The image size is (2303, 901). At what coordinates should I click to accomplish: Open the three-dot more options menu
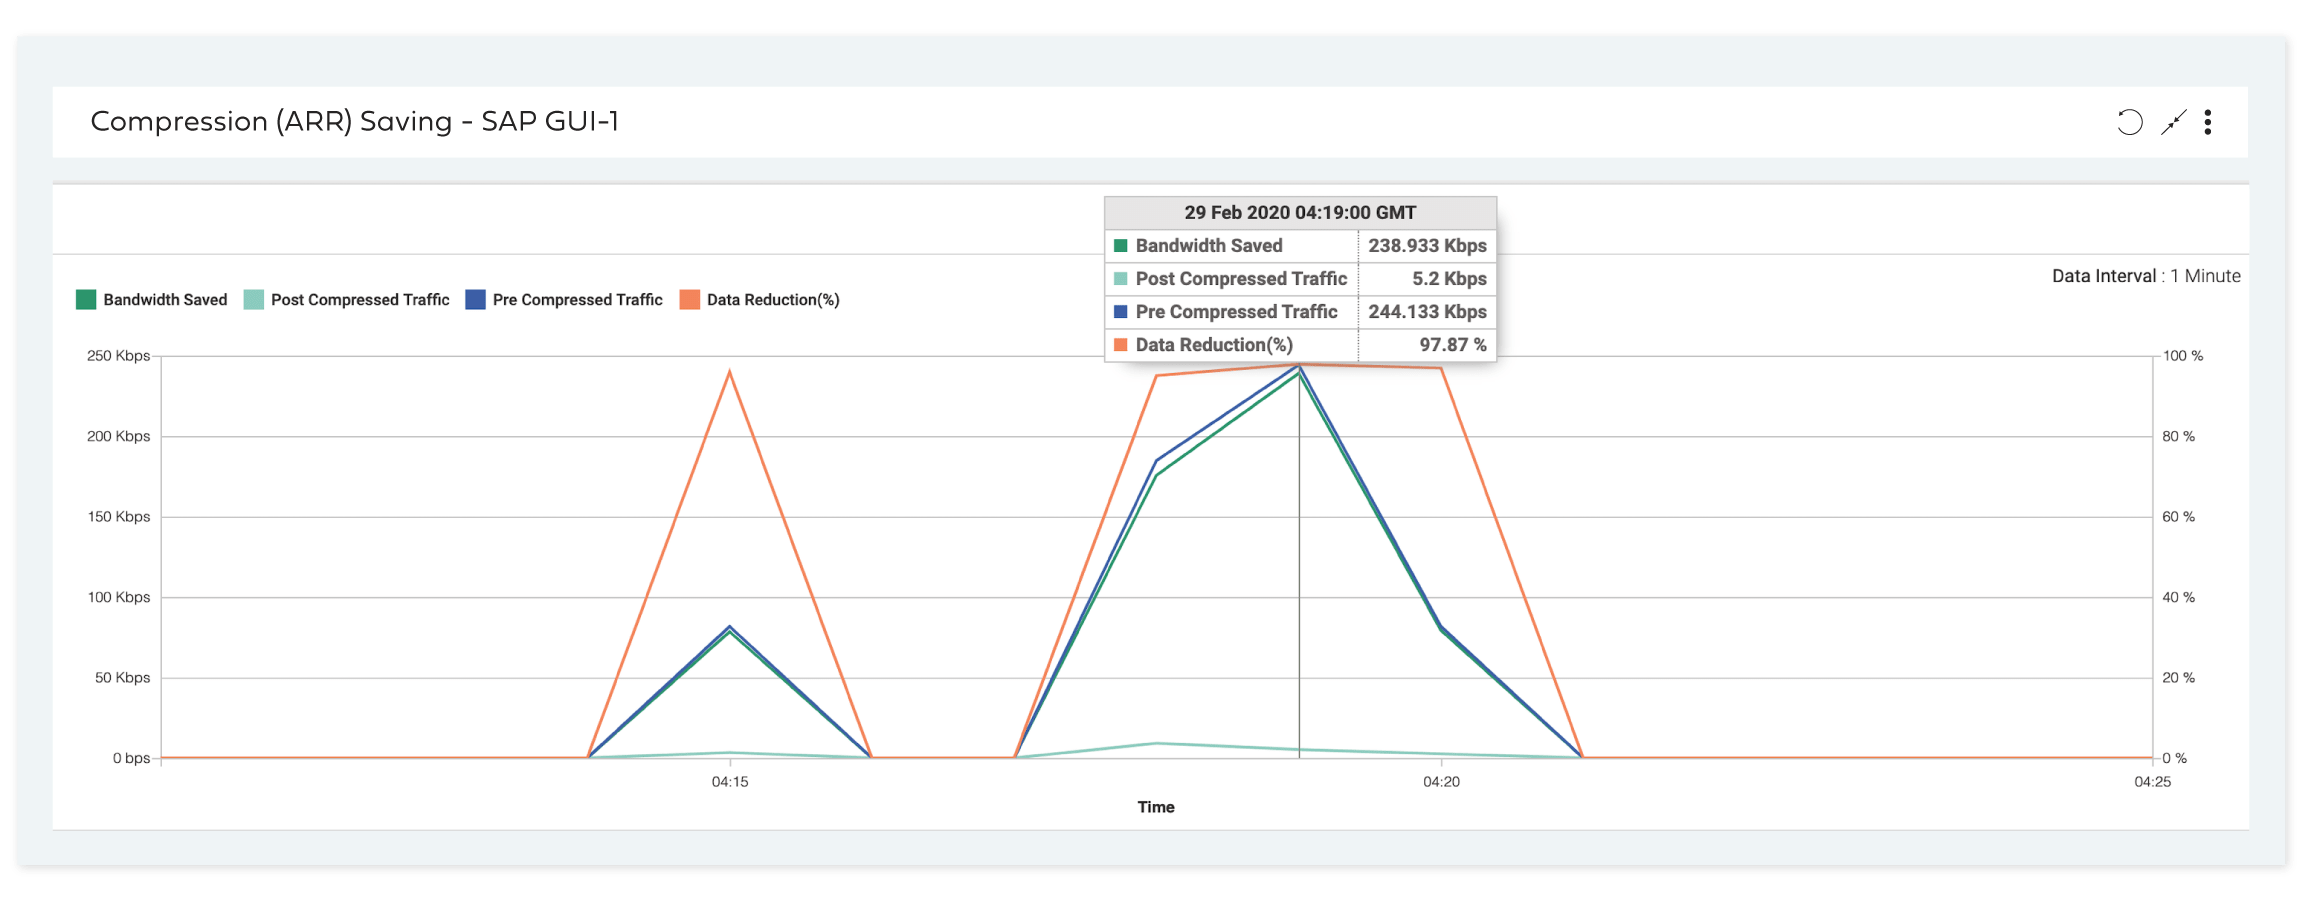[x=2208, y=122]
